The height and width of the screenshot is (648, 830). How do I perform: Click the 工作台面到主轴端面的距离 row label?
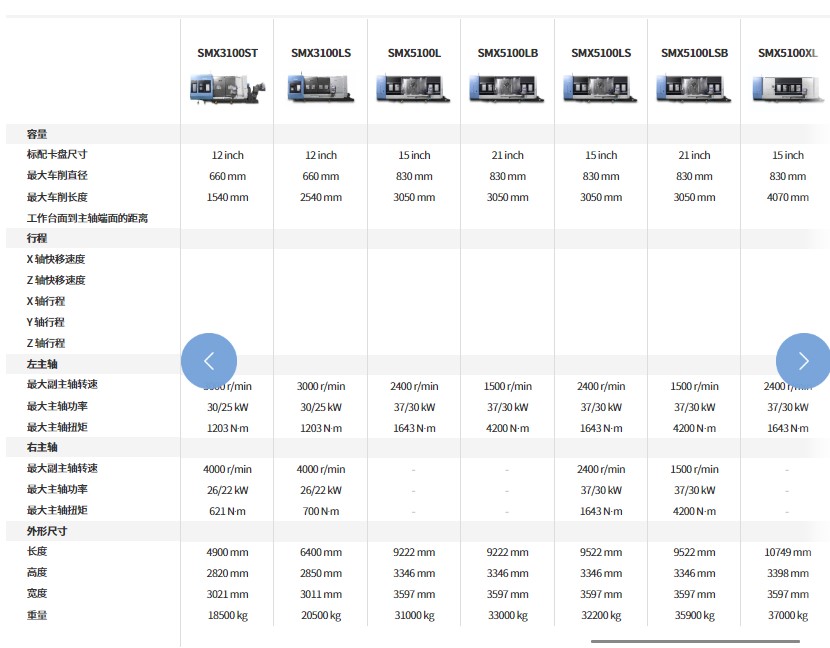[x=87, y=218]
